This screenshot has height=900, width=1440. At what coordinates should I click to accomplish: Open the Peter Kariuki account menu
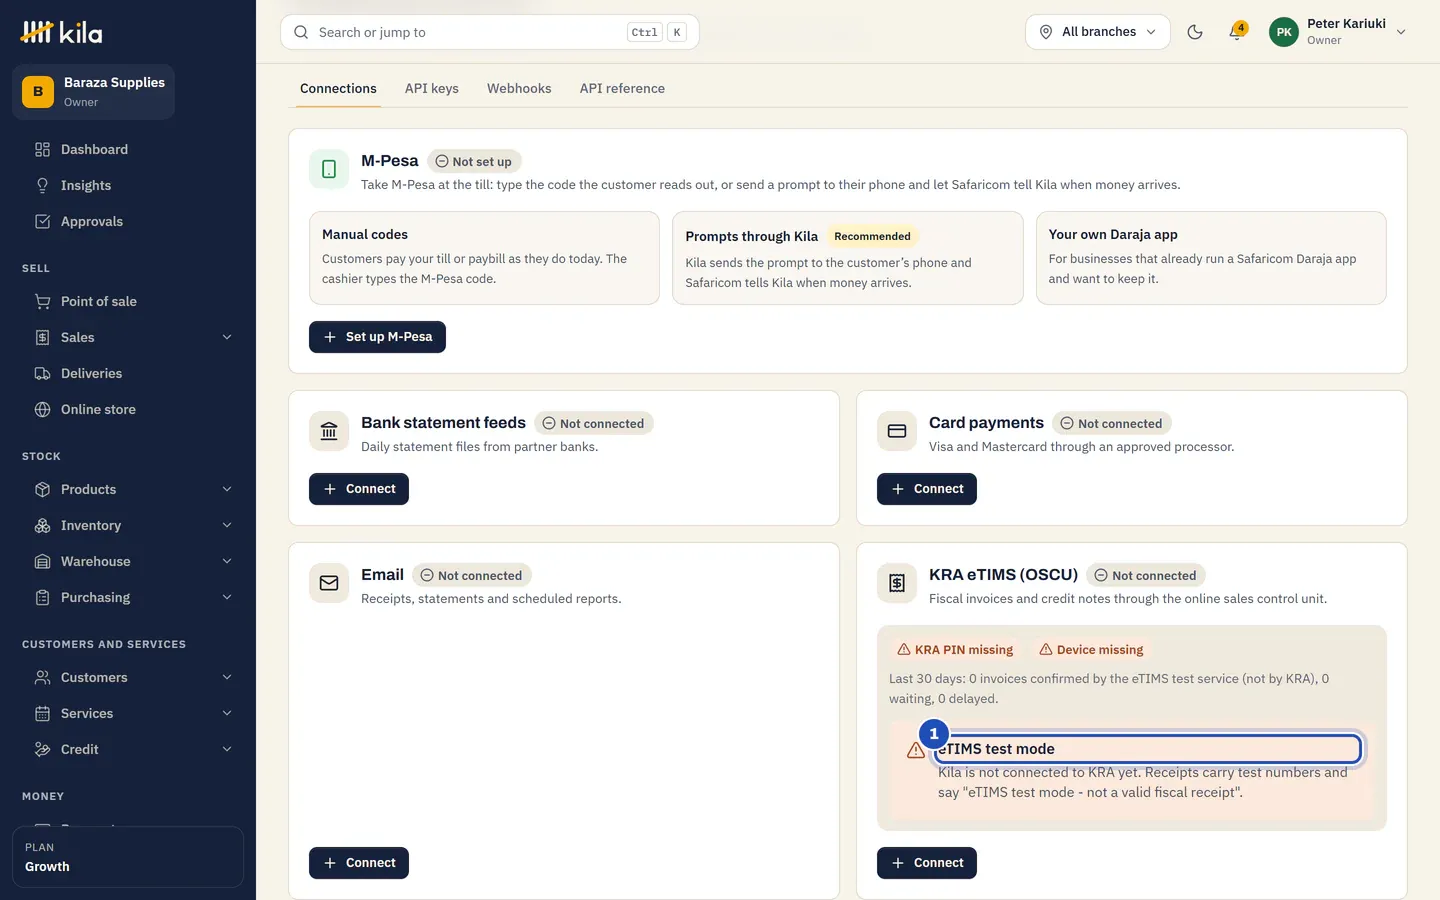1338,32
